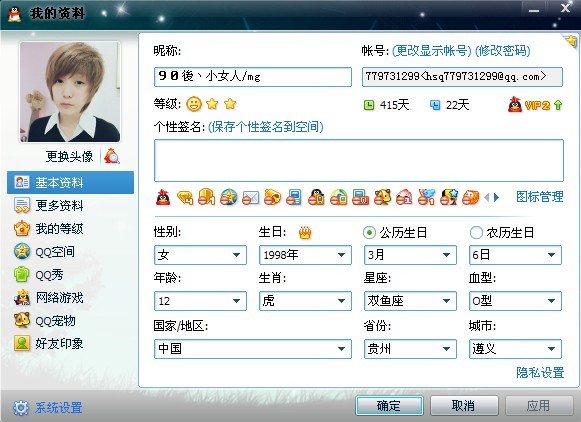This screenshot has width=581, height=422.
Task: Click the 保存个性签名到空间 link
Action: click(266, 127)
